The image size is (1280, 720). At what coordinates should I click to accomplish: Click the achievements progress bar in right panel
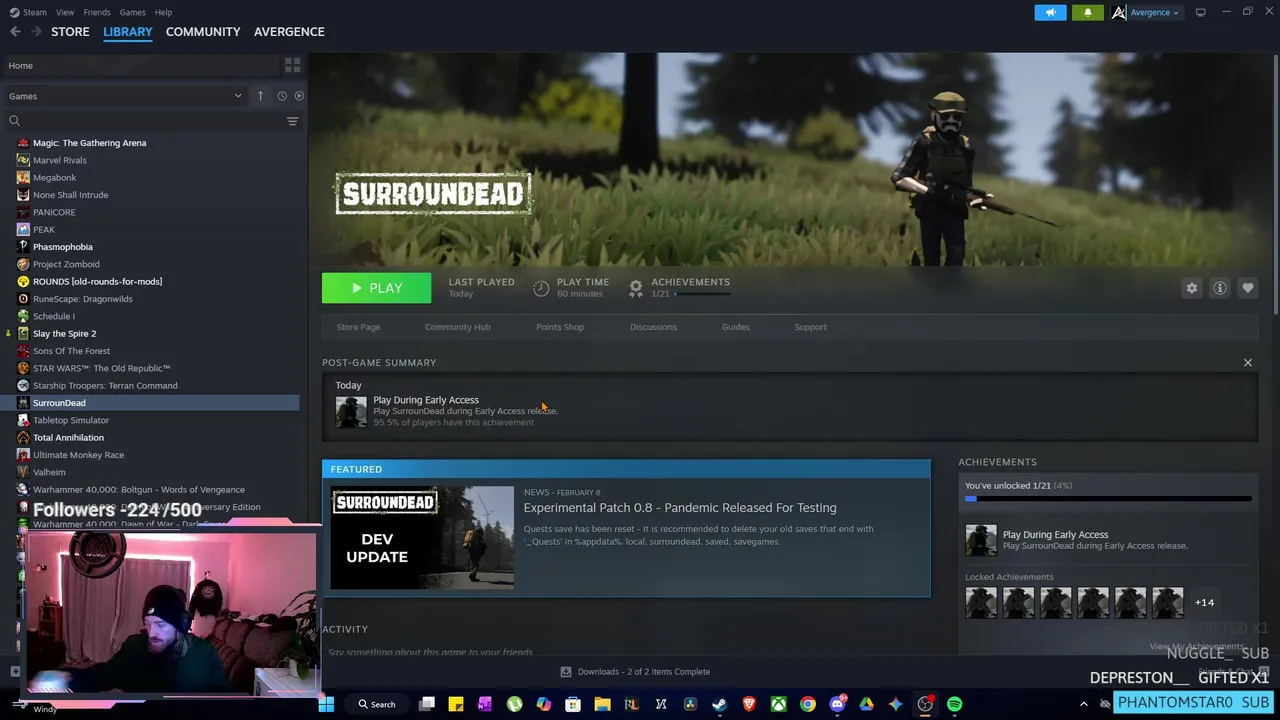coord(1108,498)
